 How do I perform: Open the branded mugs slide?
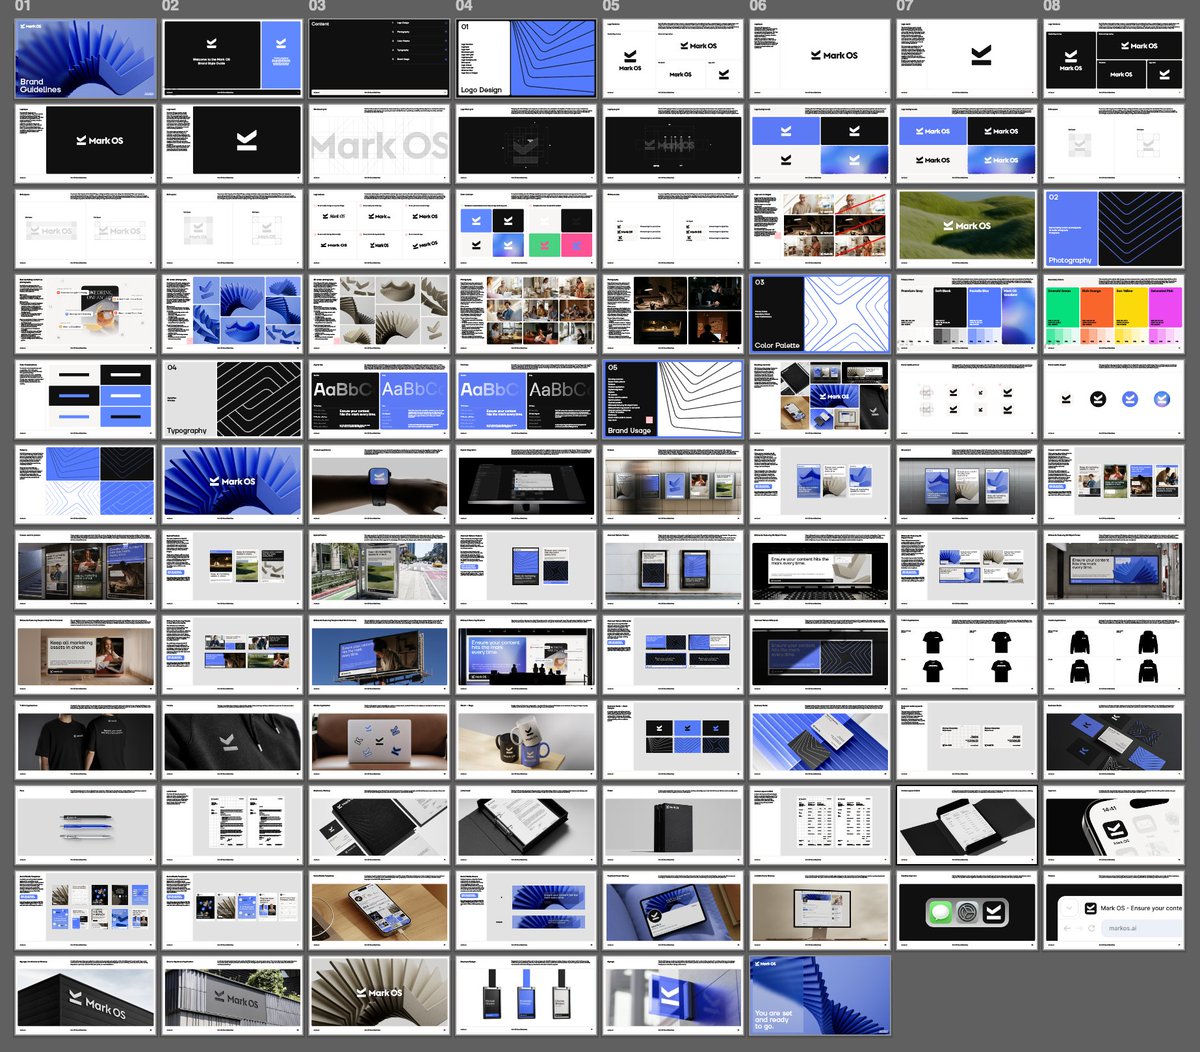click(526, 739)
